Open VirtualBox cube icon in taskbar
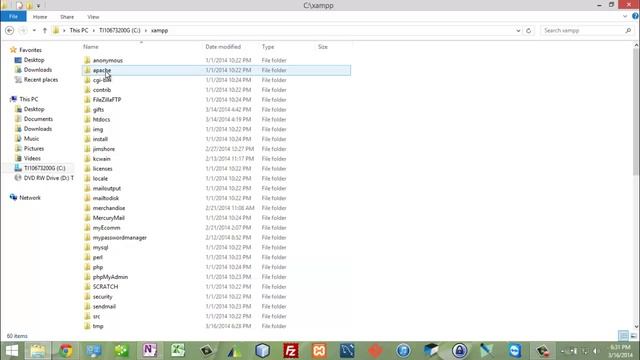 262,351
